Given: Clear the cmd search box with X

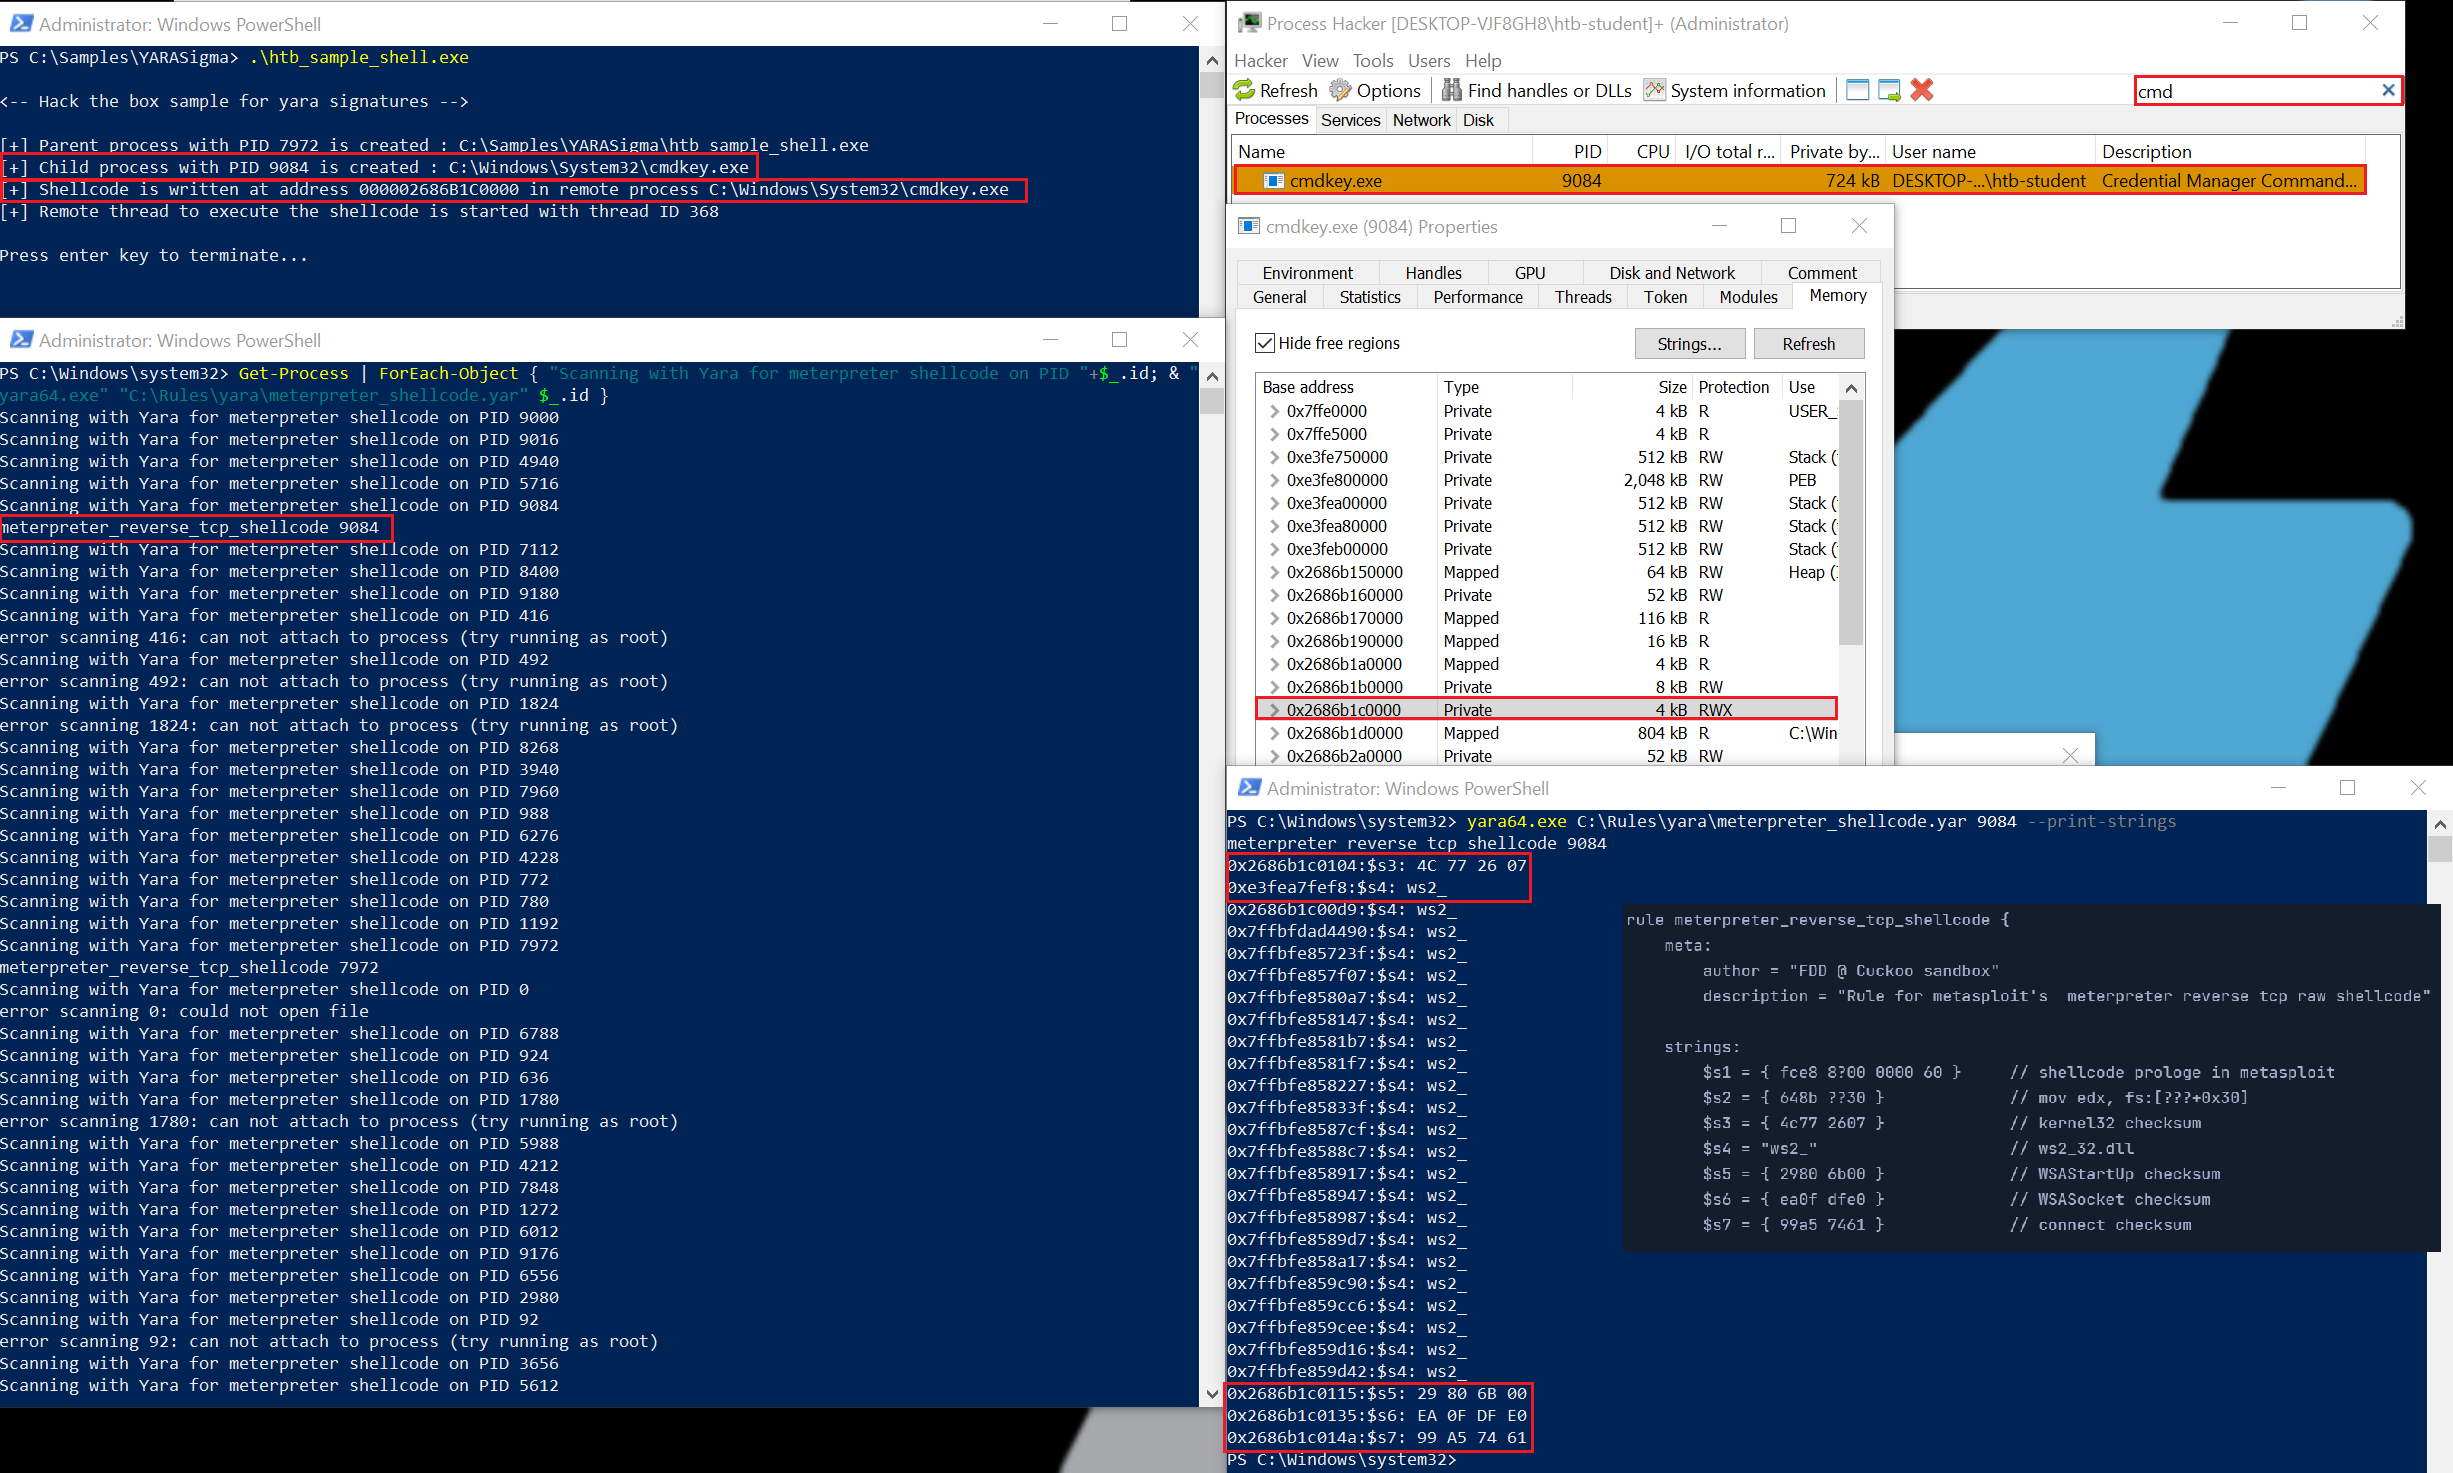Looking at the screenshot, I should 2388,90.
